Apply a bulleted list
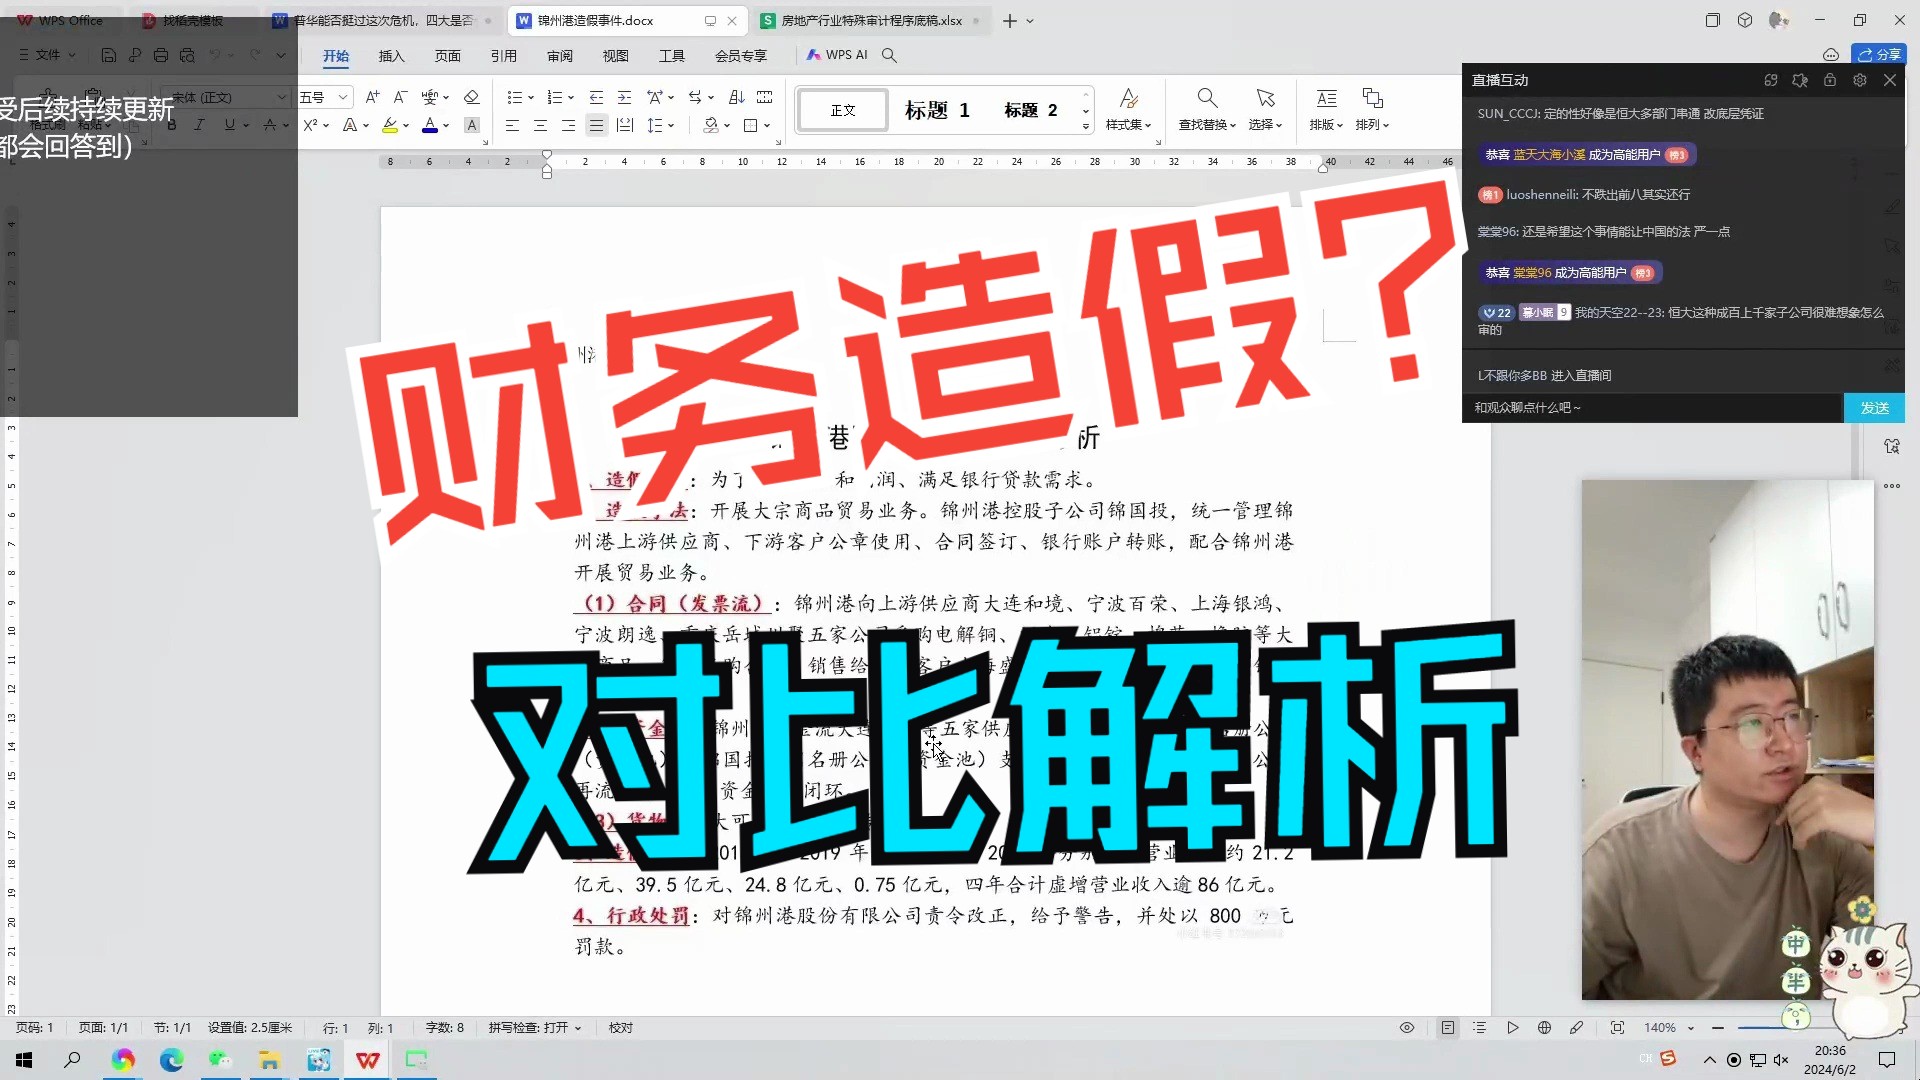The width and height of the screenshot is (1920, 1080). tap(513, 97)
